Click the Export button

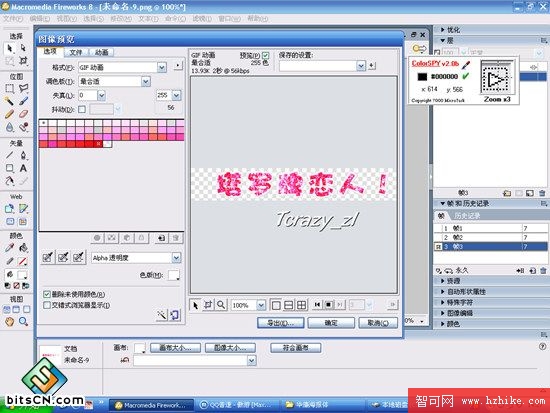click(x=281, y=323)
